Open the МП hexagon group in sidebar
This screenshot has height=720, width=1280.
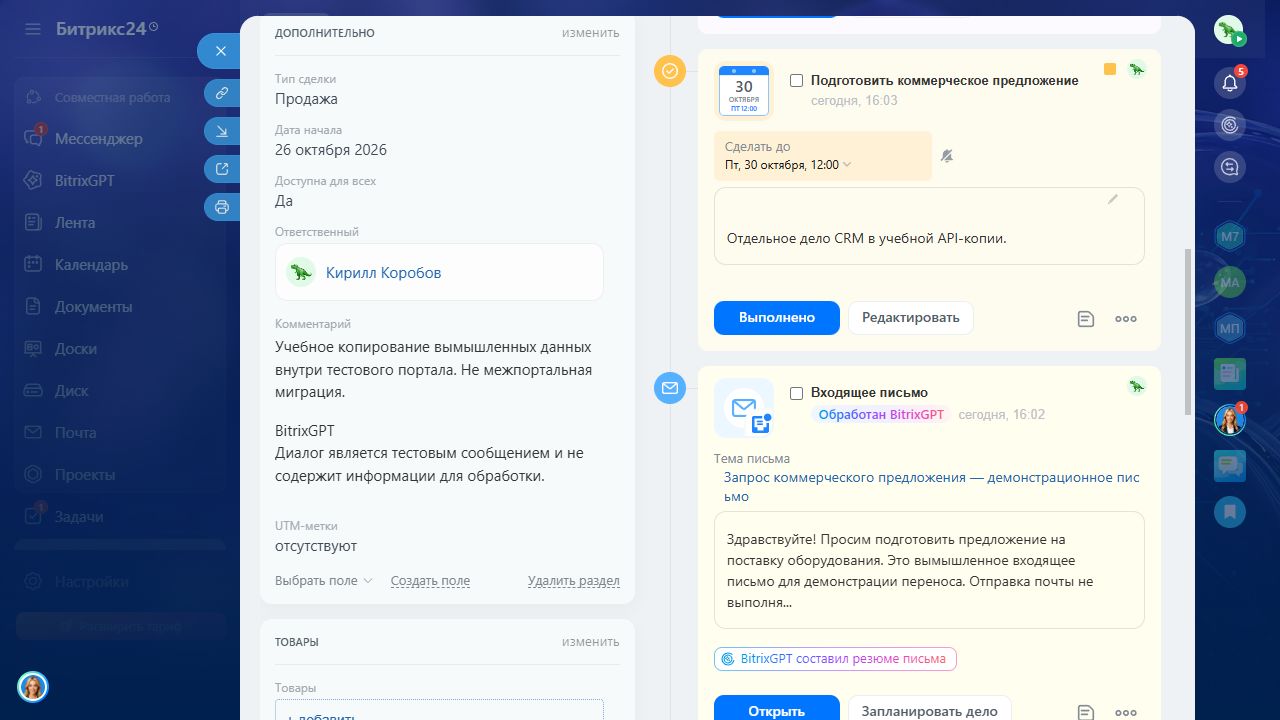click(1230, 329)
